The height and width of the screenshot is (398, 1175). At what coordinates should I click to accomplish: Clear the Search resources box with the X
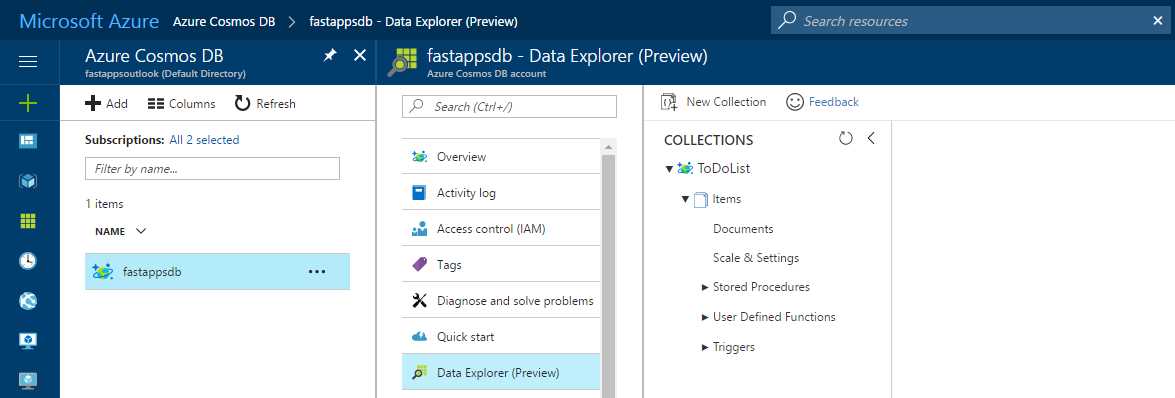[1158, 21]
